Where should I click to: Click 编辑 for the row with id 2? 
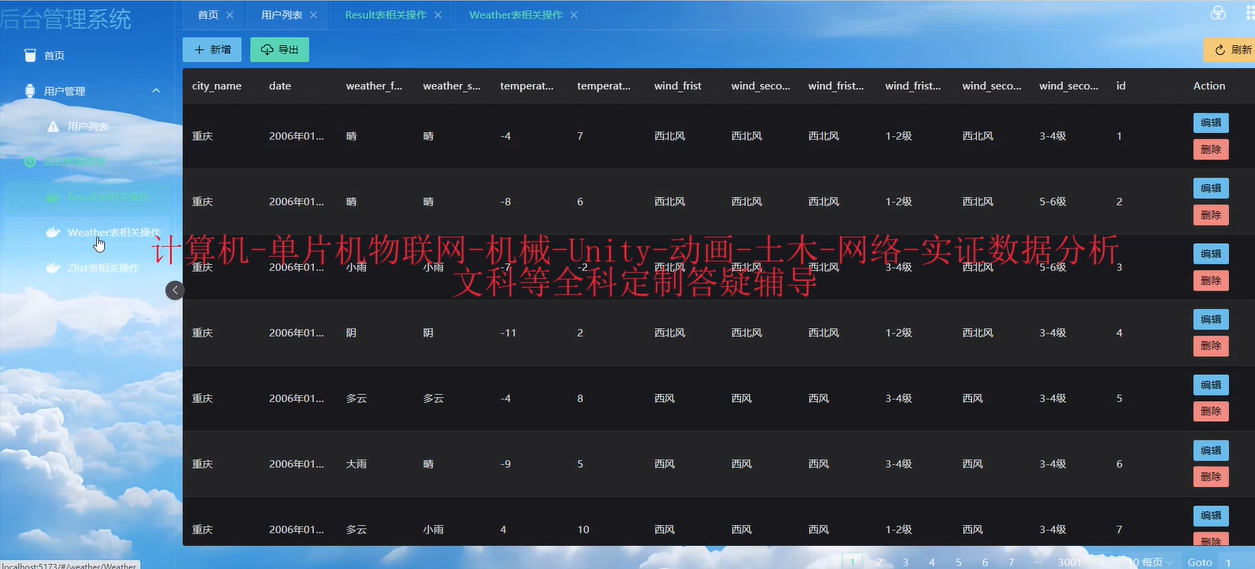[x=1211, y=188]
